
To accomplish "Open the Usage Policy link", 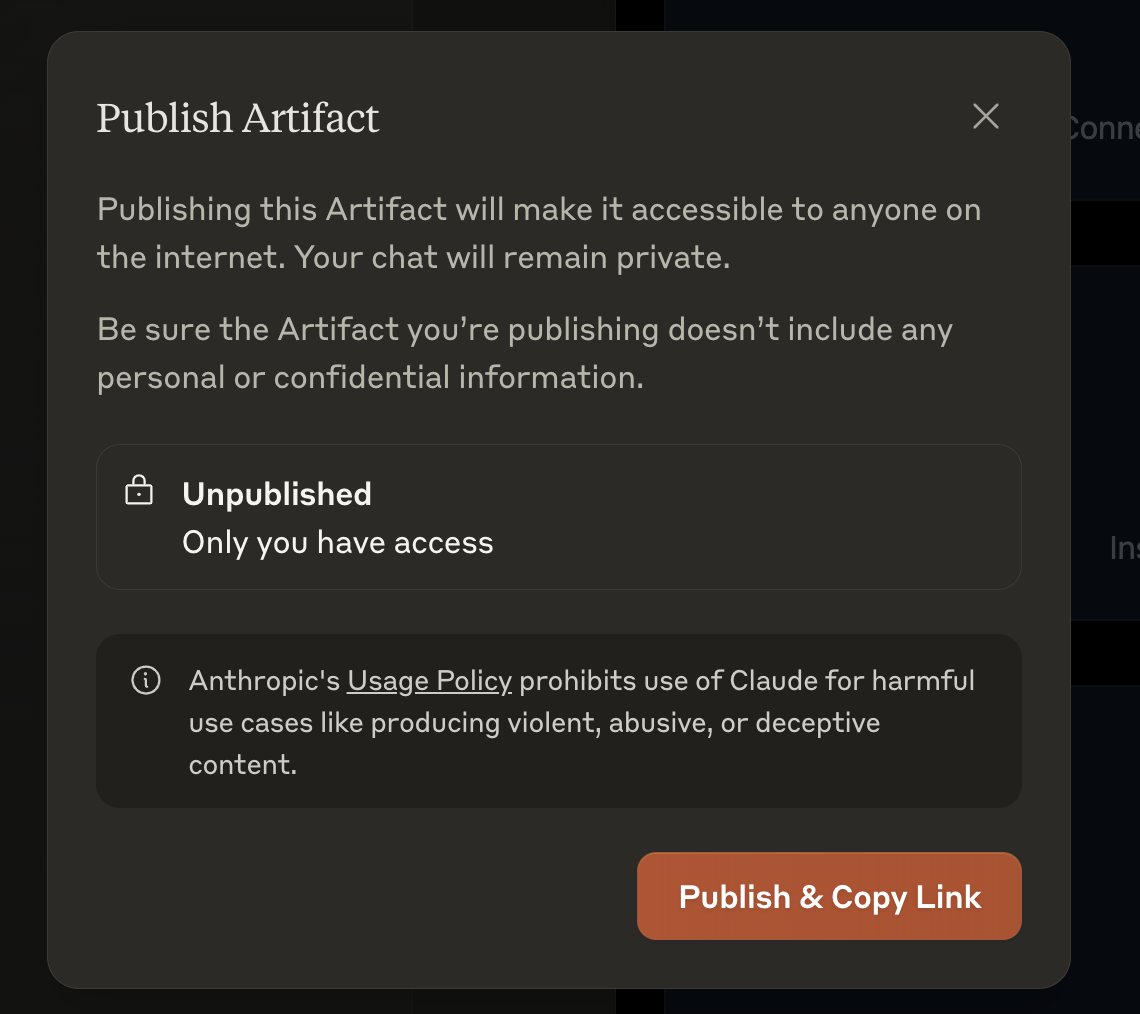I will tap(429, 681).
